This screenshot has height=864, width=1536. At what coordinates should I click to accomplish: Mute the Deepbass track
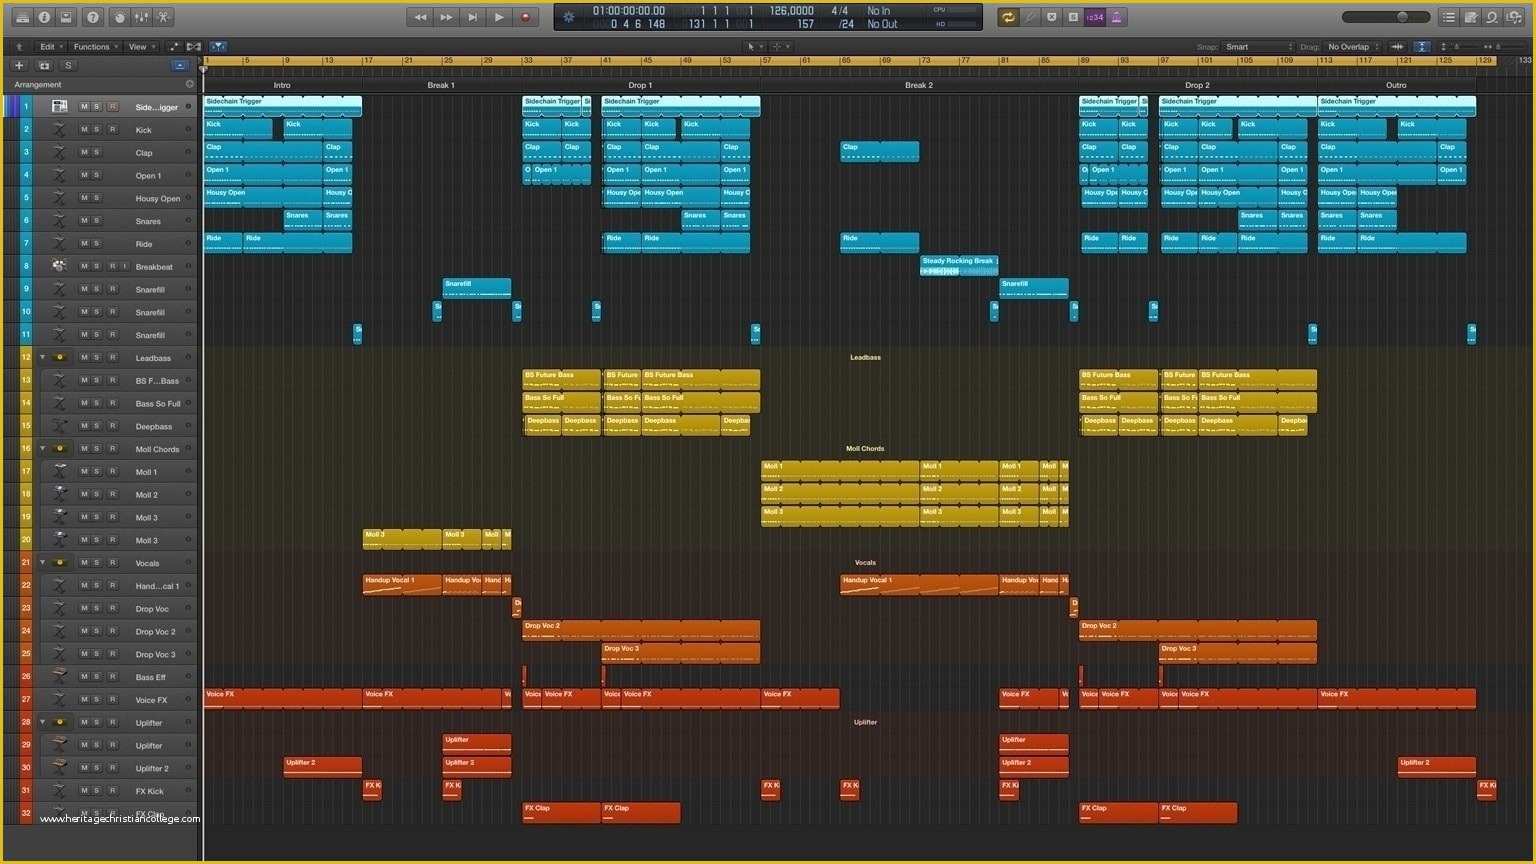click(x=84, y=426)
